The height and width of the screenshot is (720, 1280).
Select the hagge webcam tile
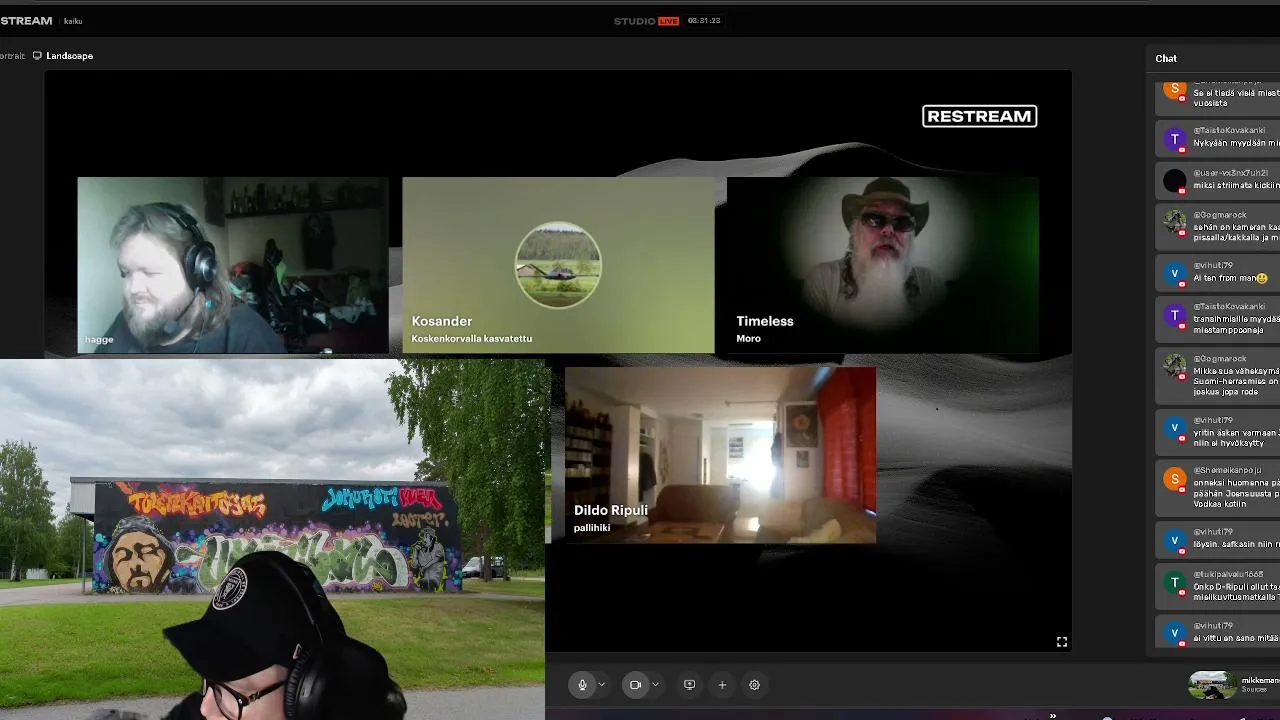(x=233, y=265)
